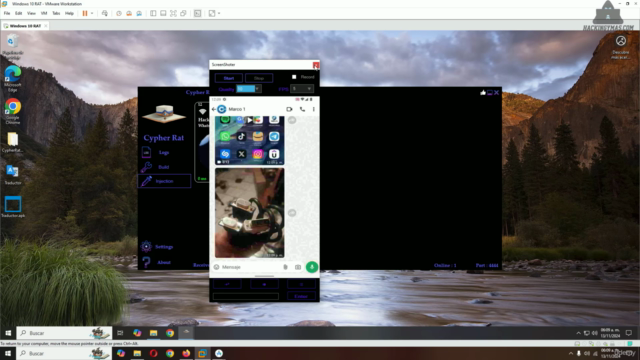Open the VMware View menu

(31, 13)
